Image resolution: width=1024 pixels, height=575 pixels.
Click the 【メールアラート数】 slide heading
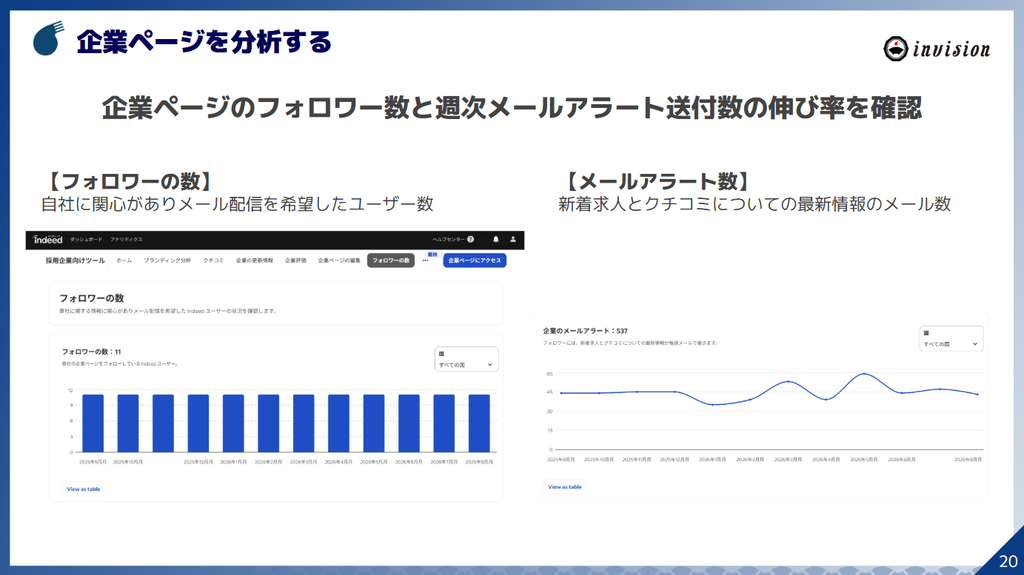pyautogui.click(x=656, y=182)
